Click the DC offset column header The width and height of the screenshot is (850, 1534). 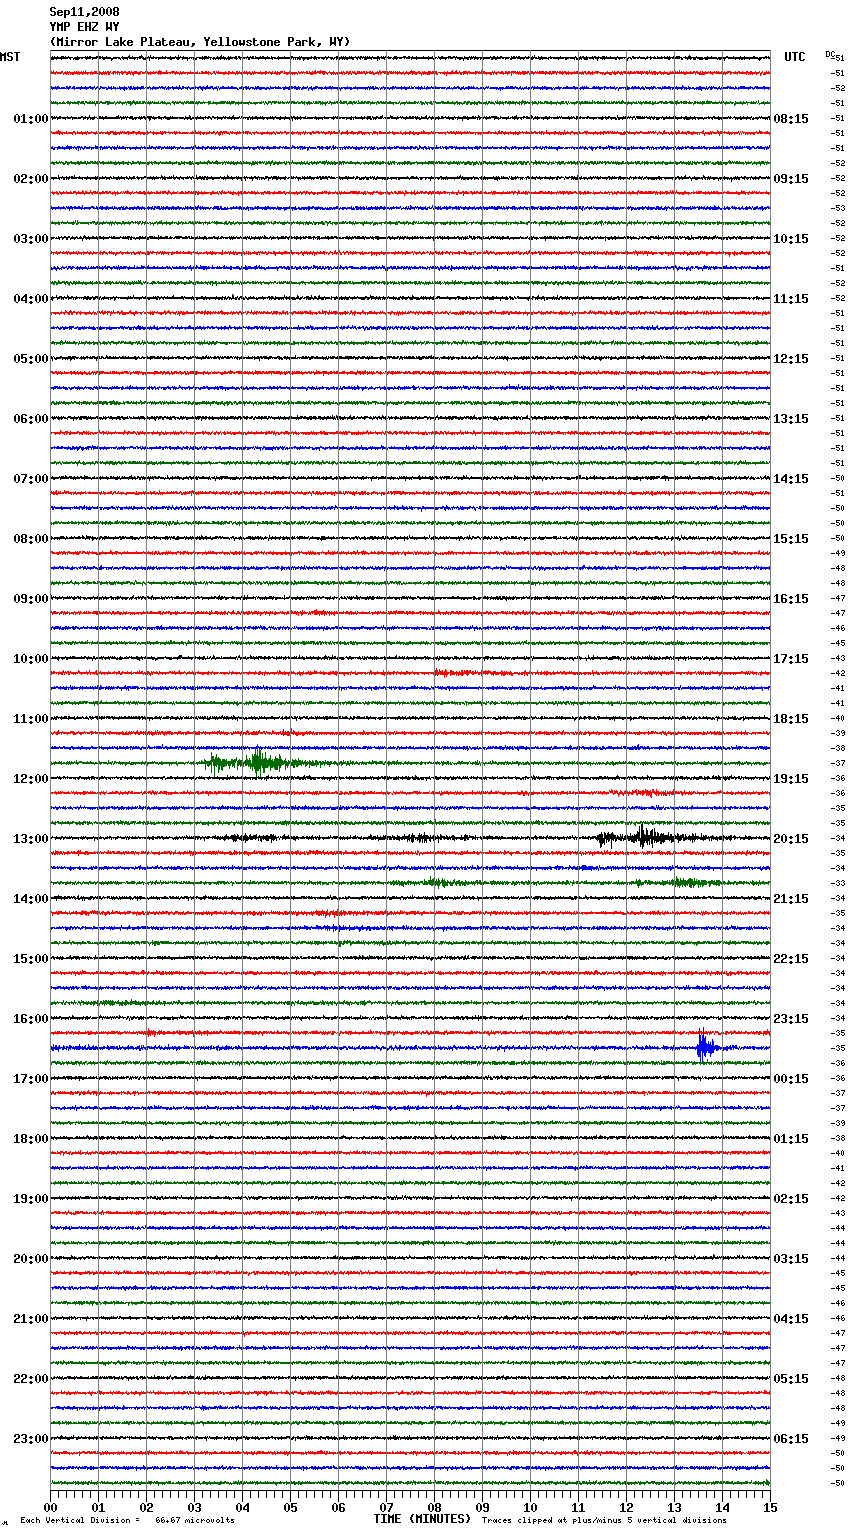click(830, 54)
